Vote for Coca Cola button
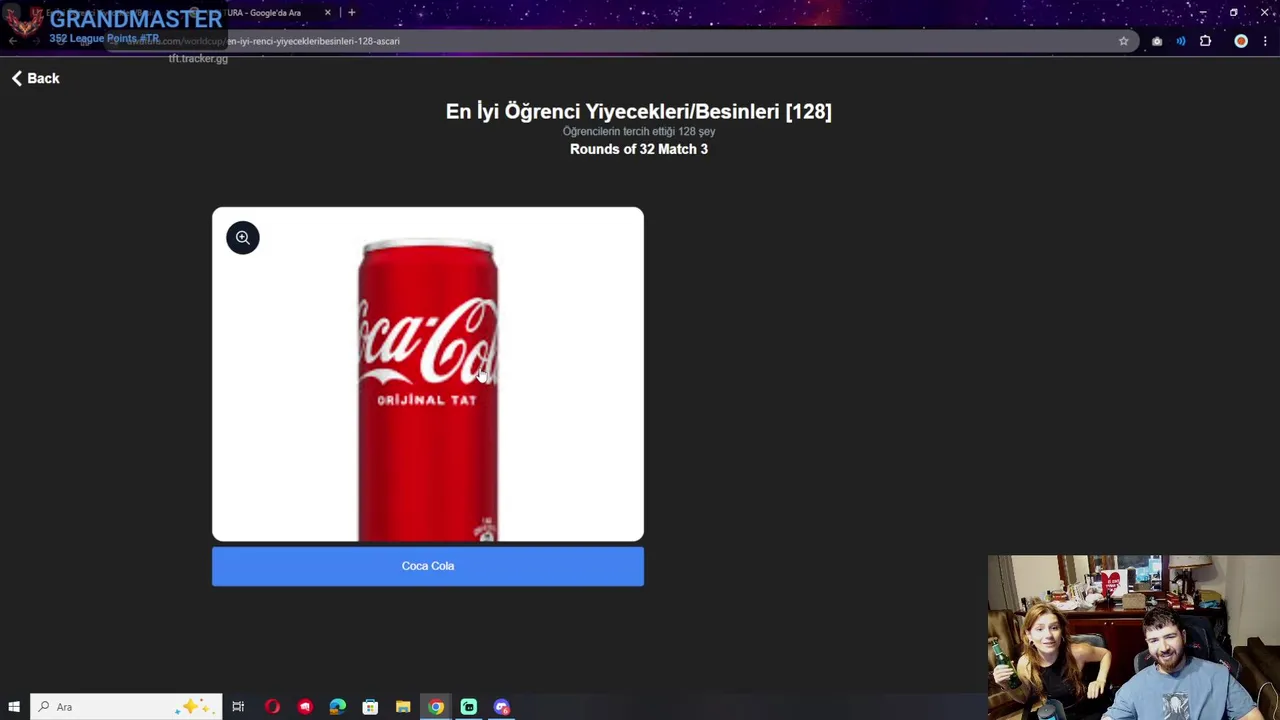This screenshot has width=1280, height=720. (x=428, y=566)
